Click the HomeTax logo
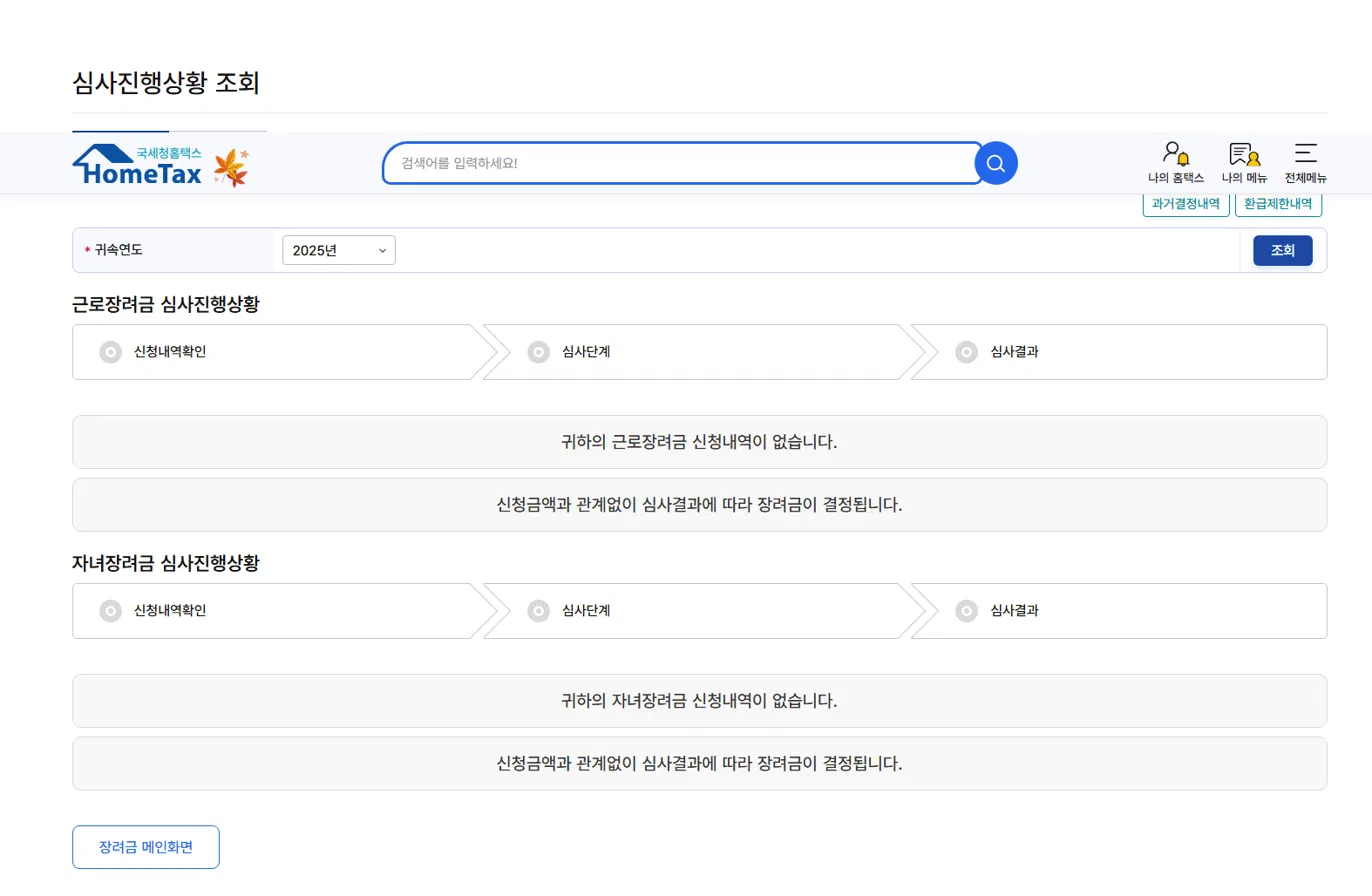The width and height of the screenshot is (1372, 896). pyautogui.click(x=138, y=166)
